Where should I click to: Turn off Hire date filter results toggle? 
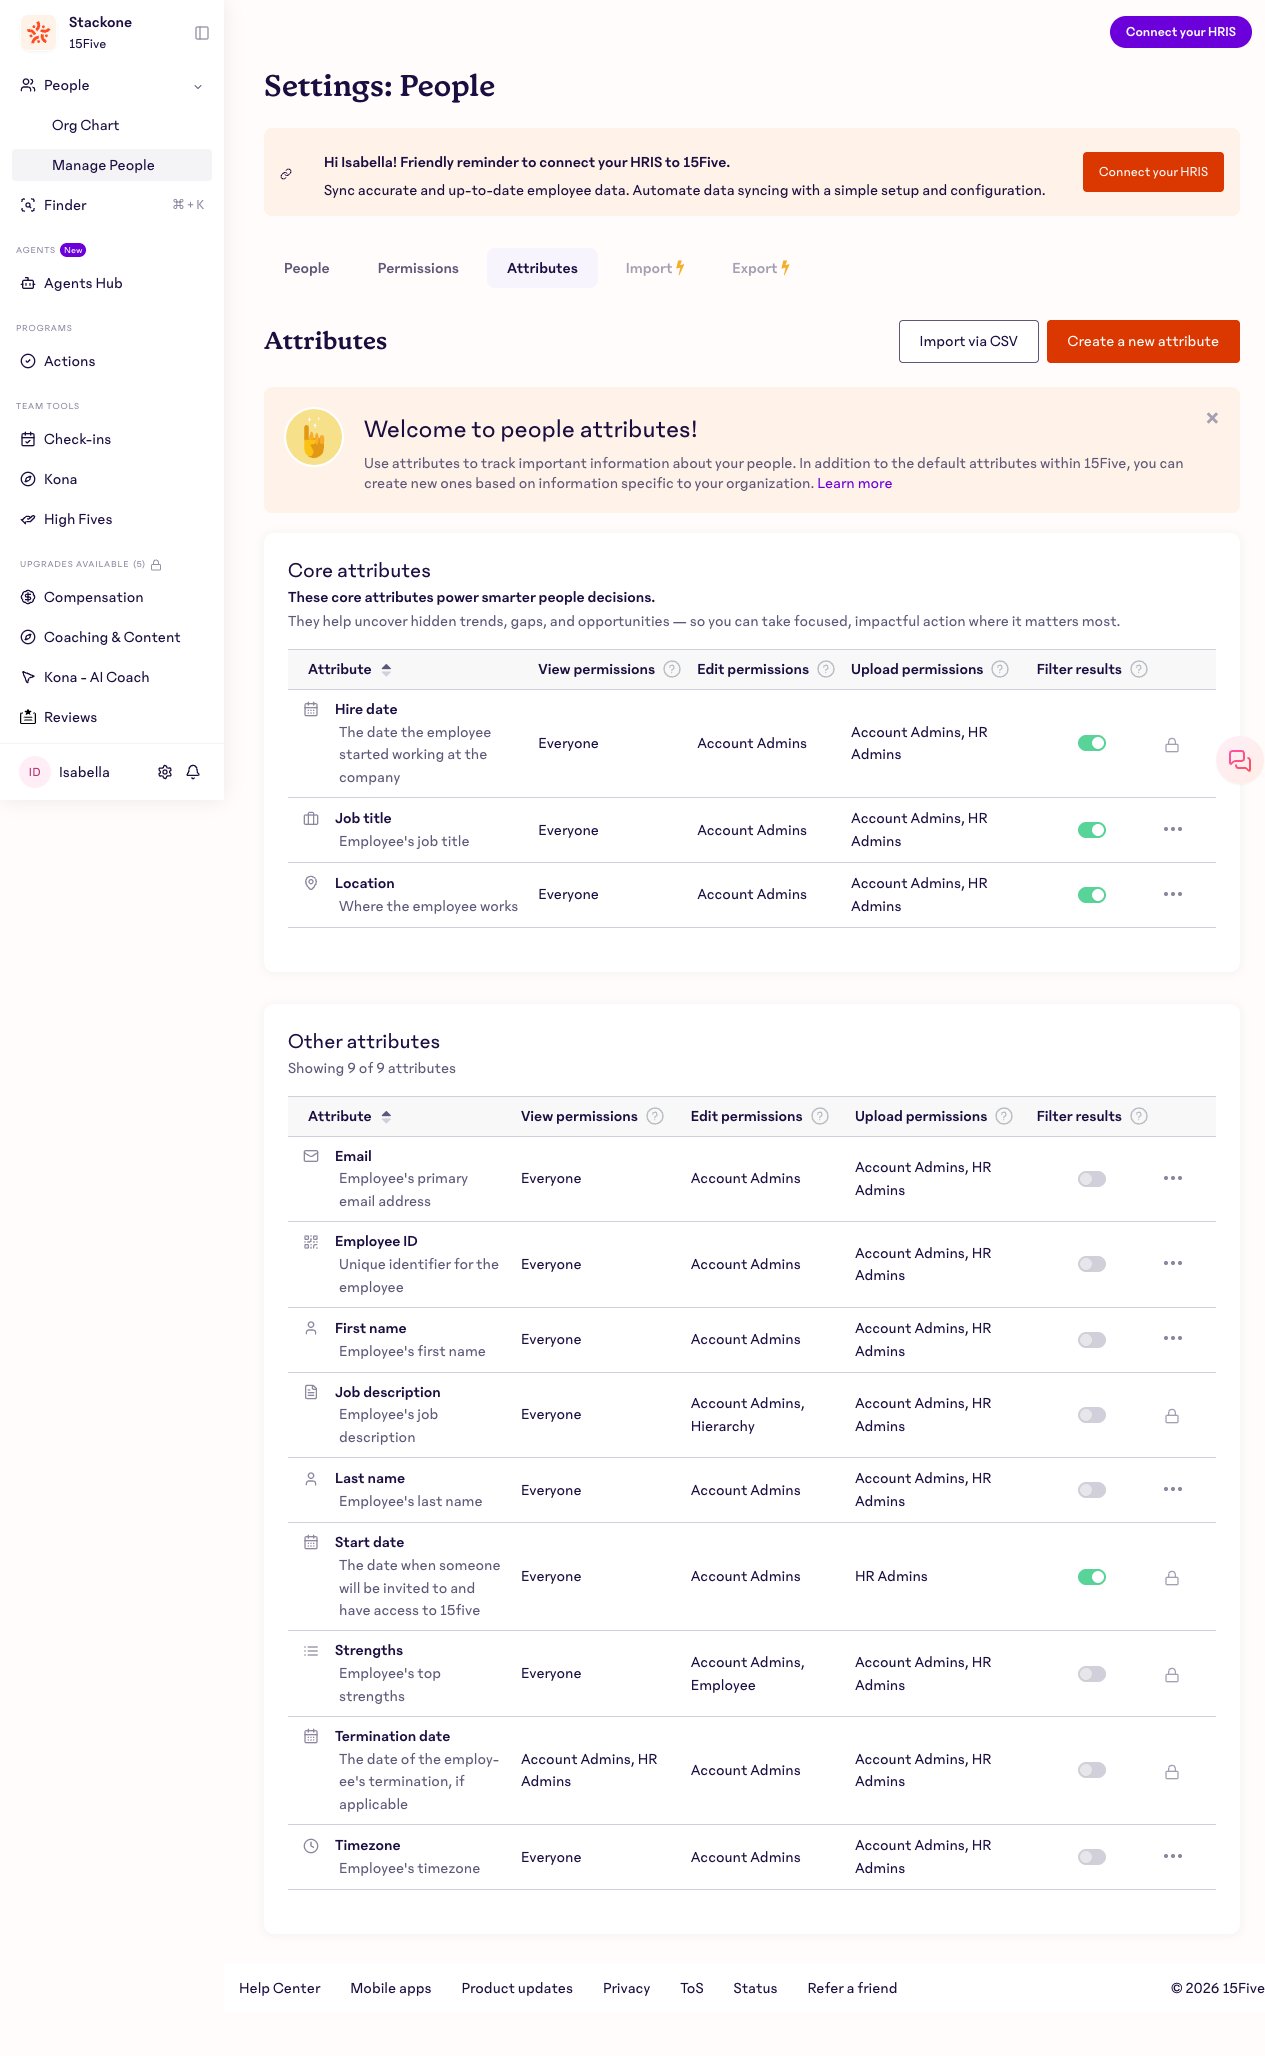tap(1092, 743)
